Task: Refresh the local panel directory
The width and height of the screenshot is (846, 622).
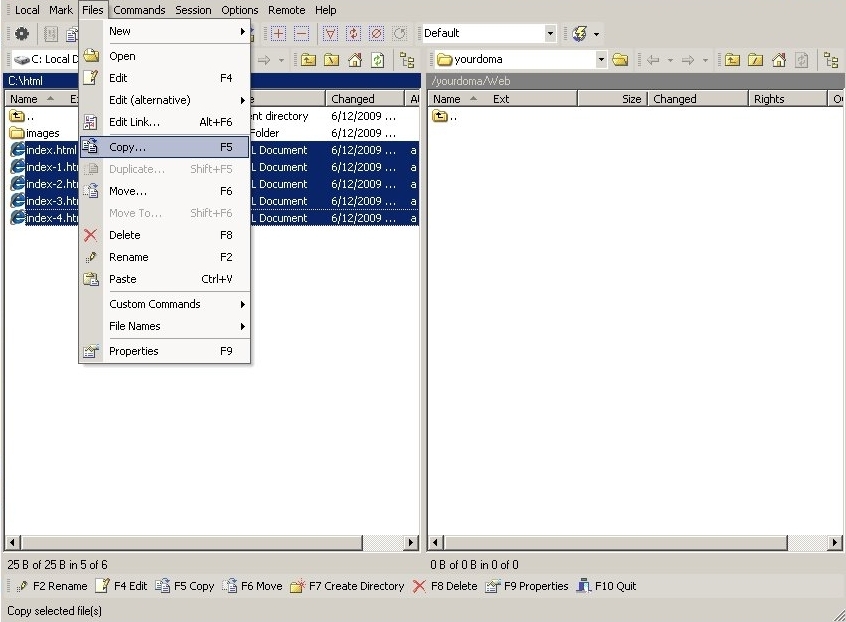Action: point(377,60)
